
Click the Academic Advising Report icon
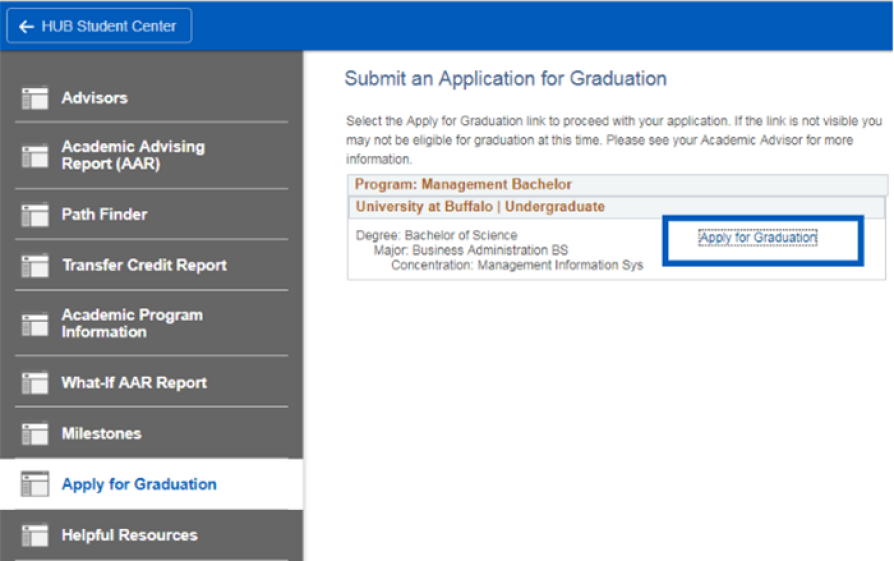35,156
